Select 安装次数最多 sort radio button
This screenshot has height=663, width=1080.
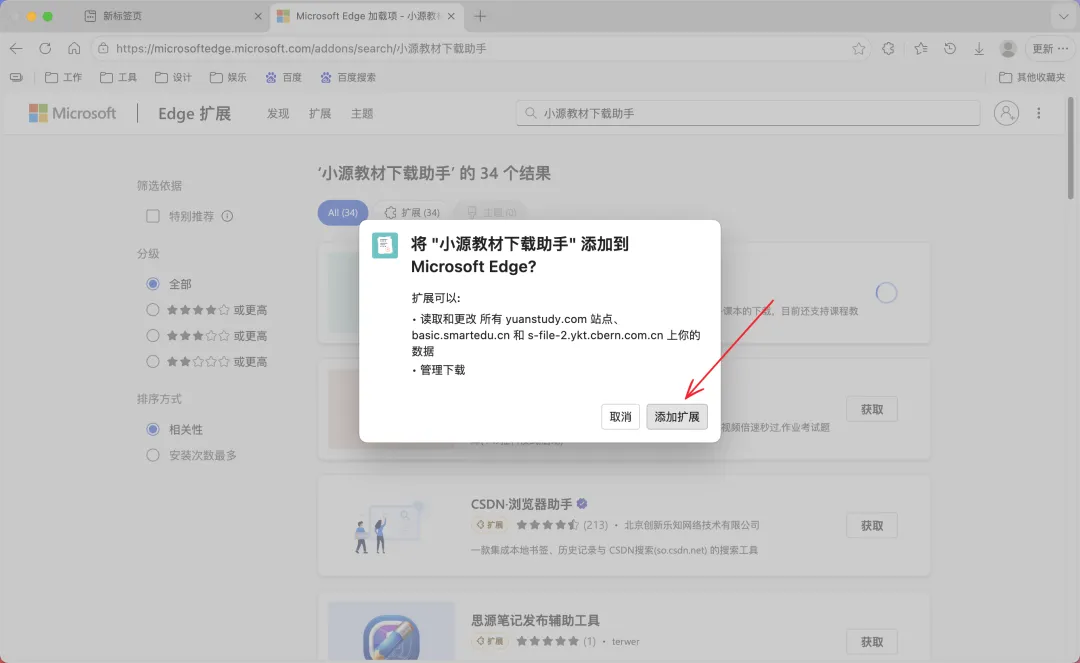click(x=153, y=455)
